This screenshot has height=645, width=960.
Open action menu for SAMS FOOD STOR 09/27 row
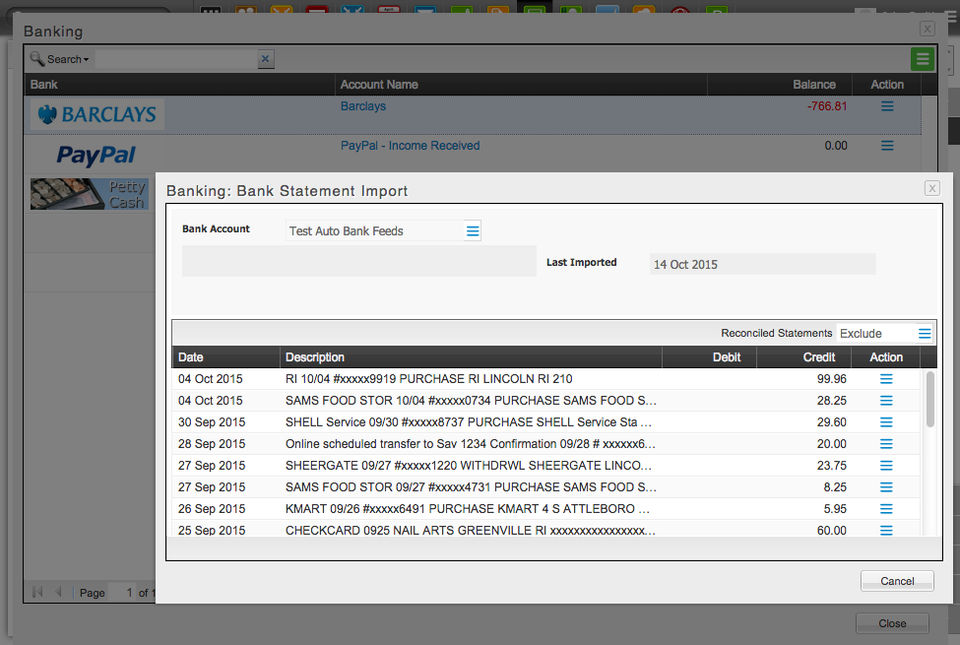(886, 487)
